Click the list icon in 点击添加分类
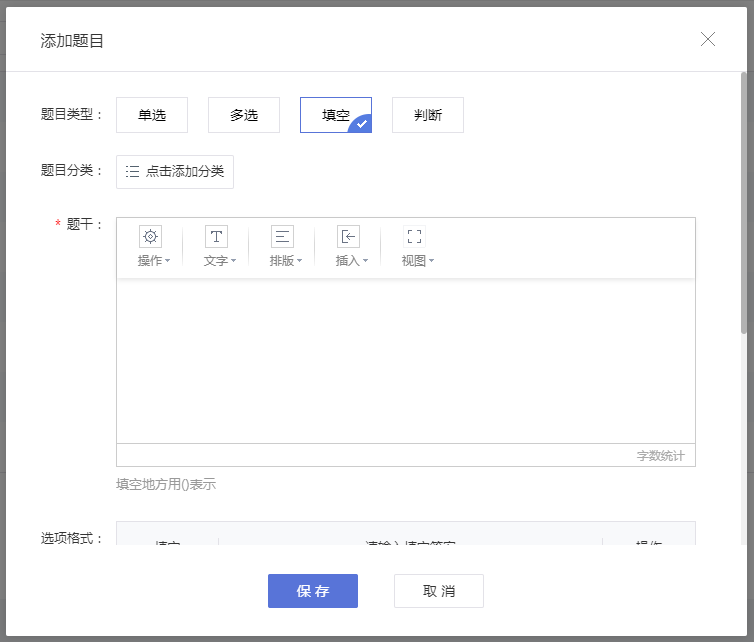 132,172
